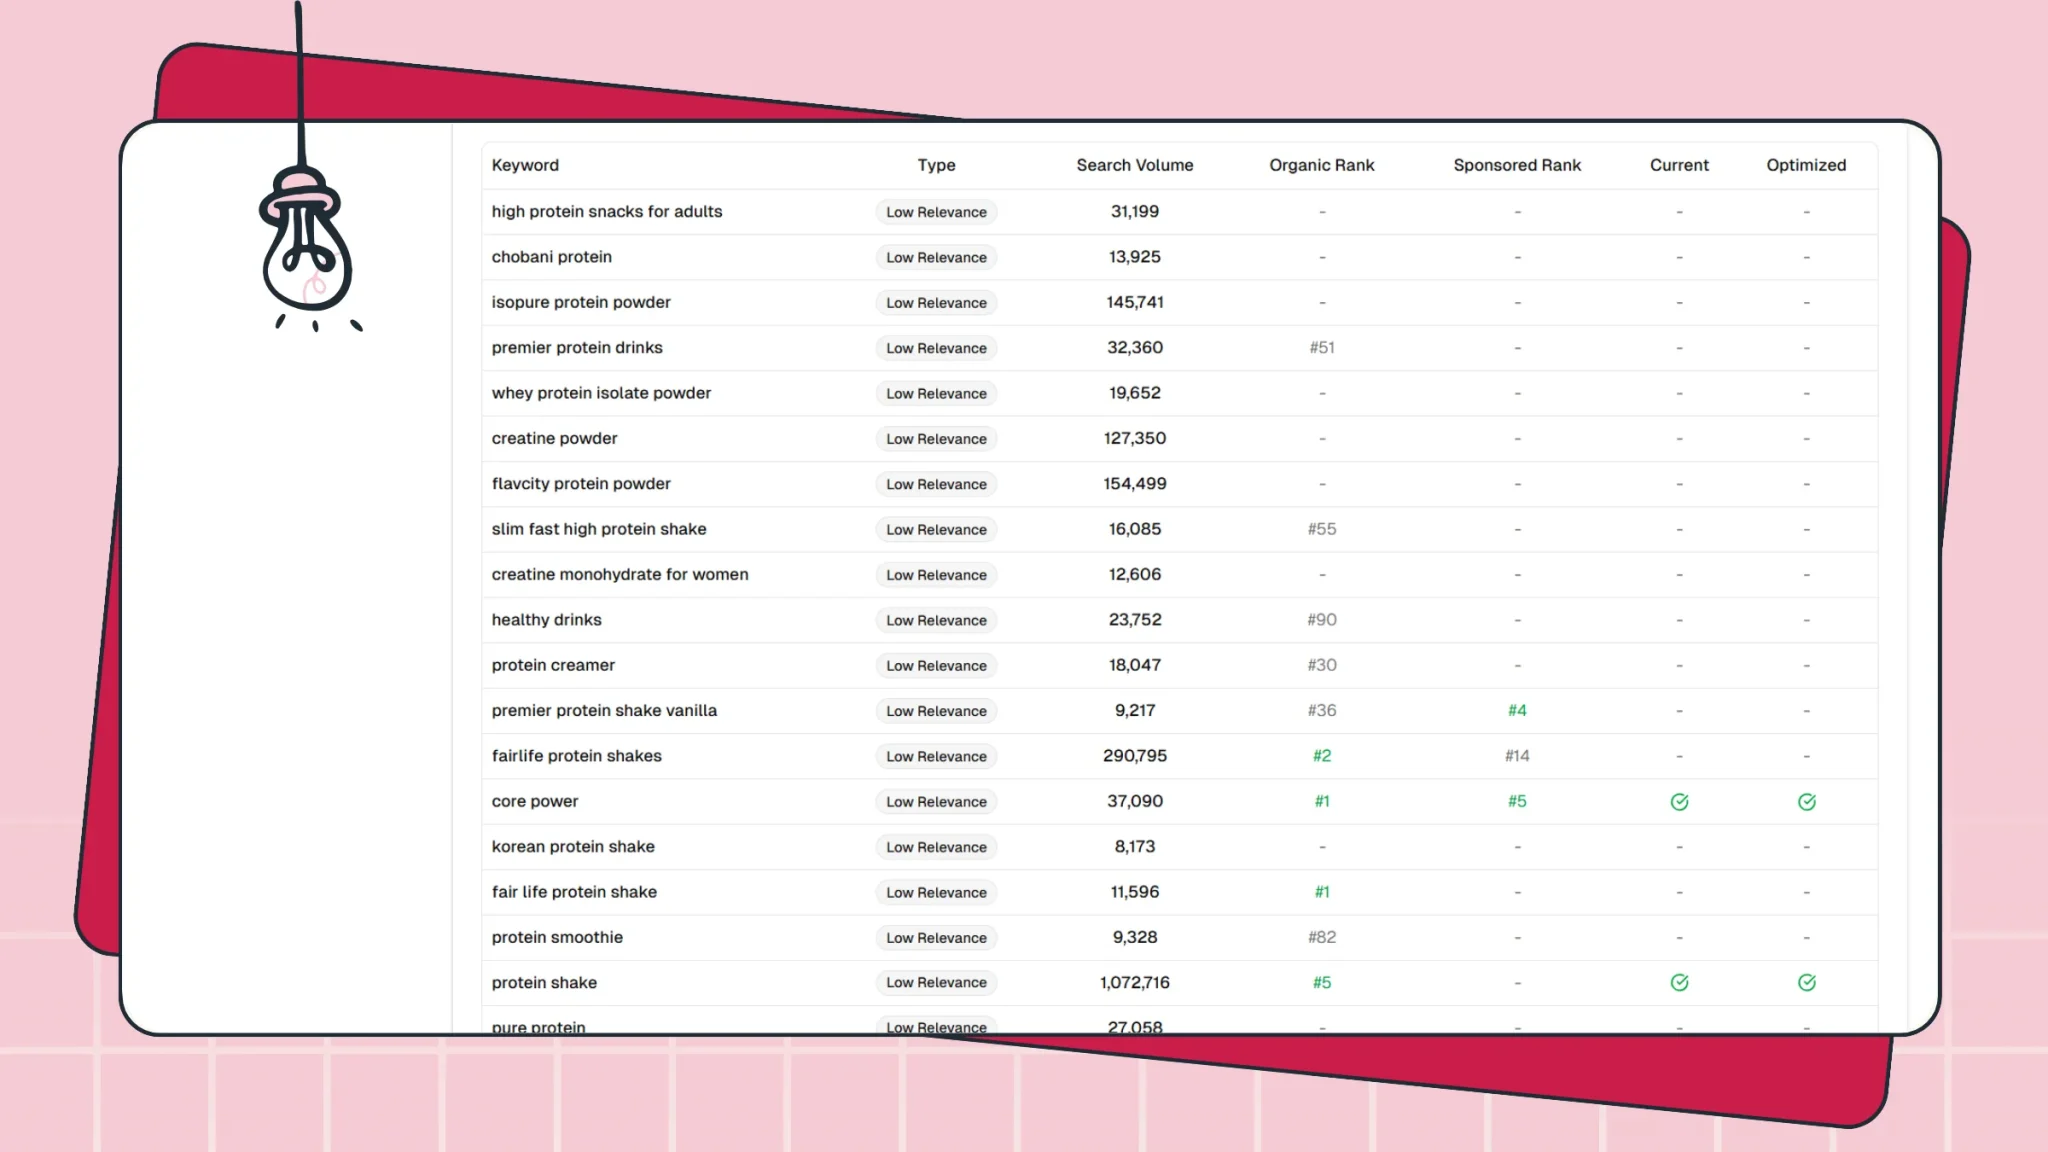The width and height of the screenshot is (2048, 1152).
Task: Click sponsored rank #14 for fairlife protein shakes
Action: click(1516, 756)
